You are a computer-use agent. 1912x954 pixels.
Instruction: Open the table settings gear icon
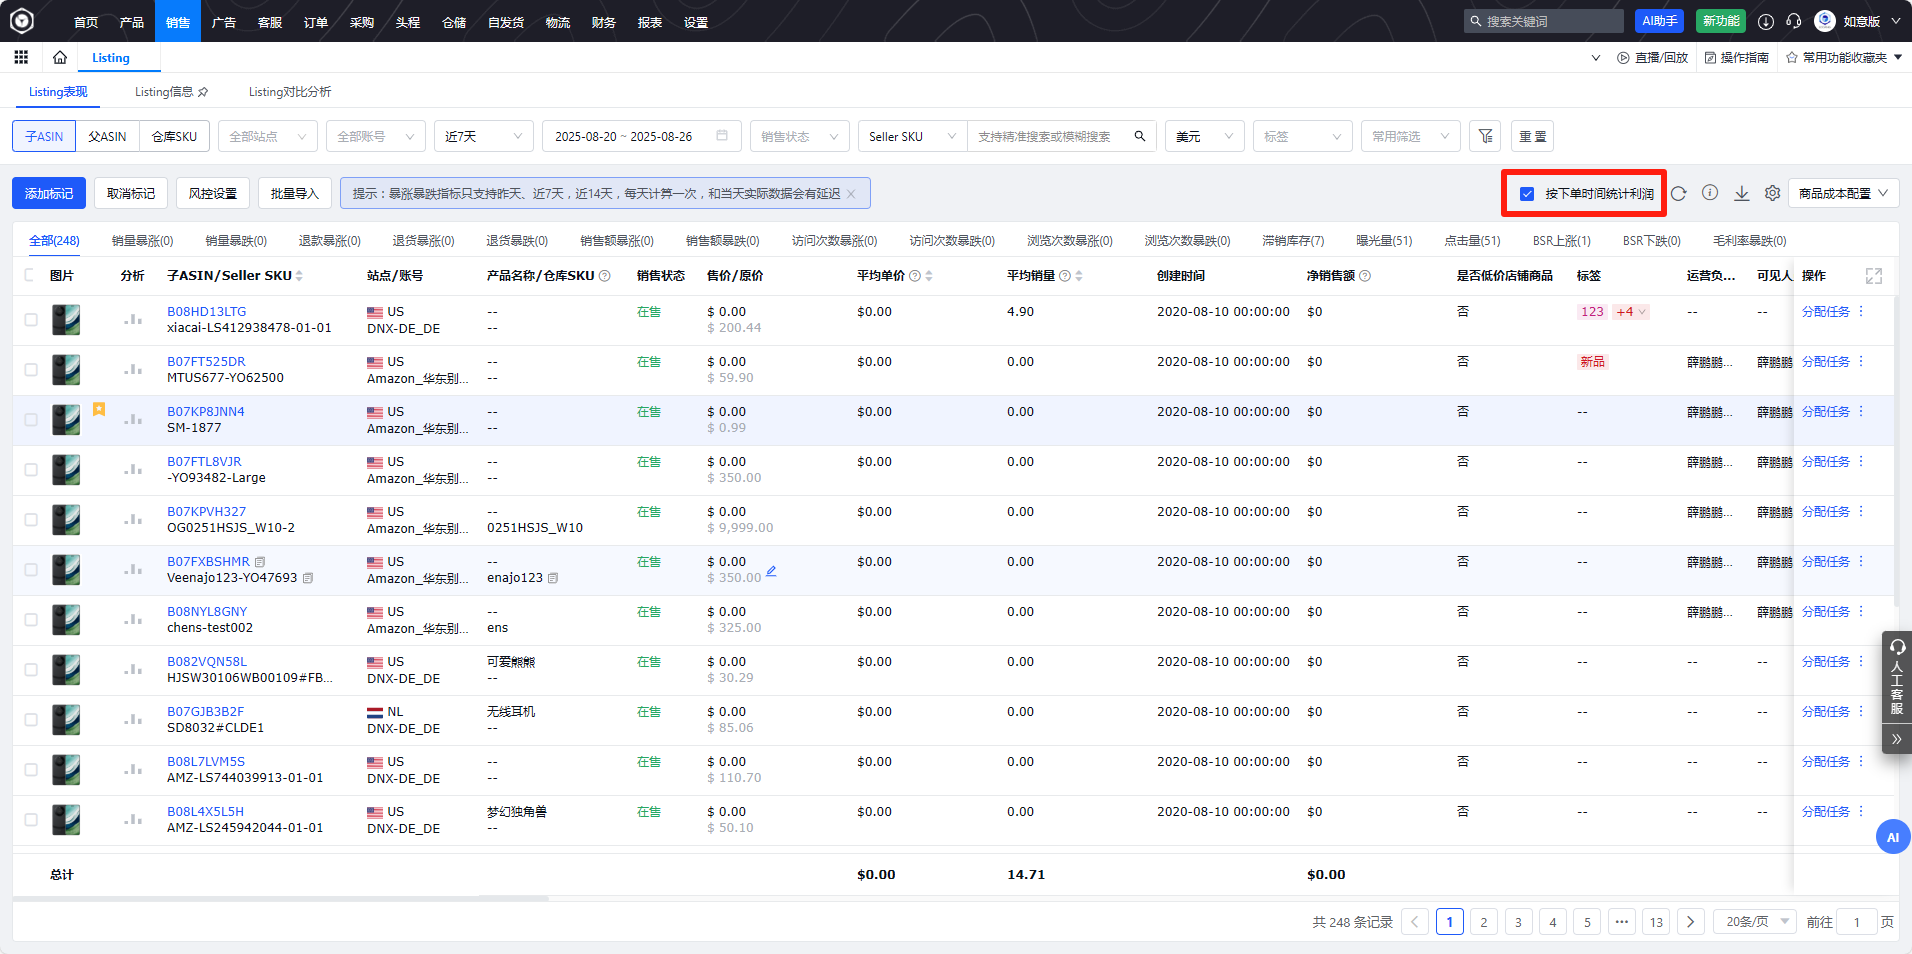coord(1772,194)
